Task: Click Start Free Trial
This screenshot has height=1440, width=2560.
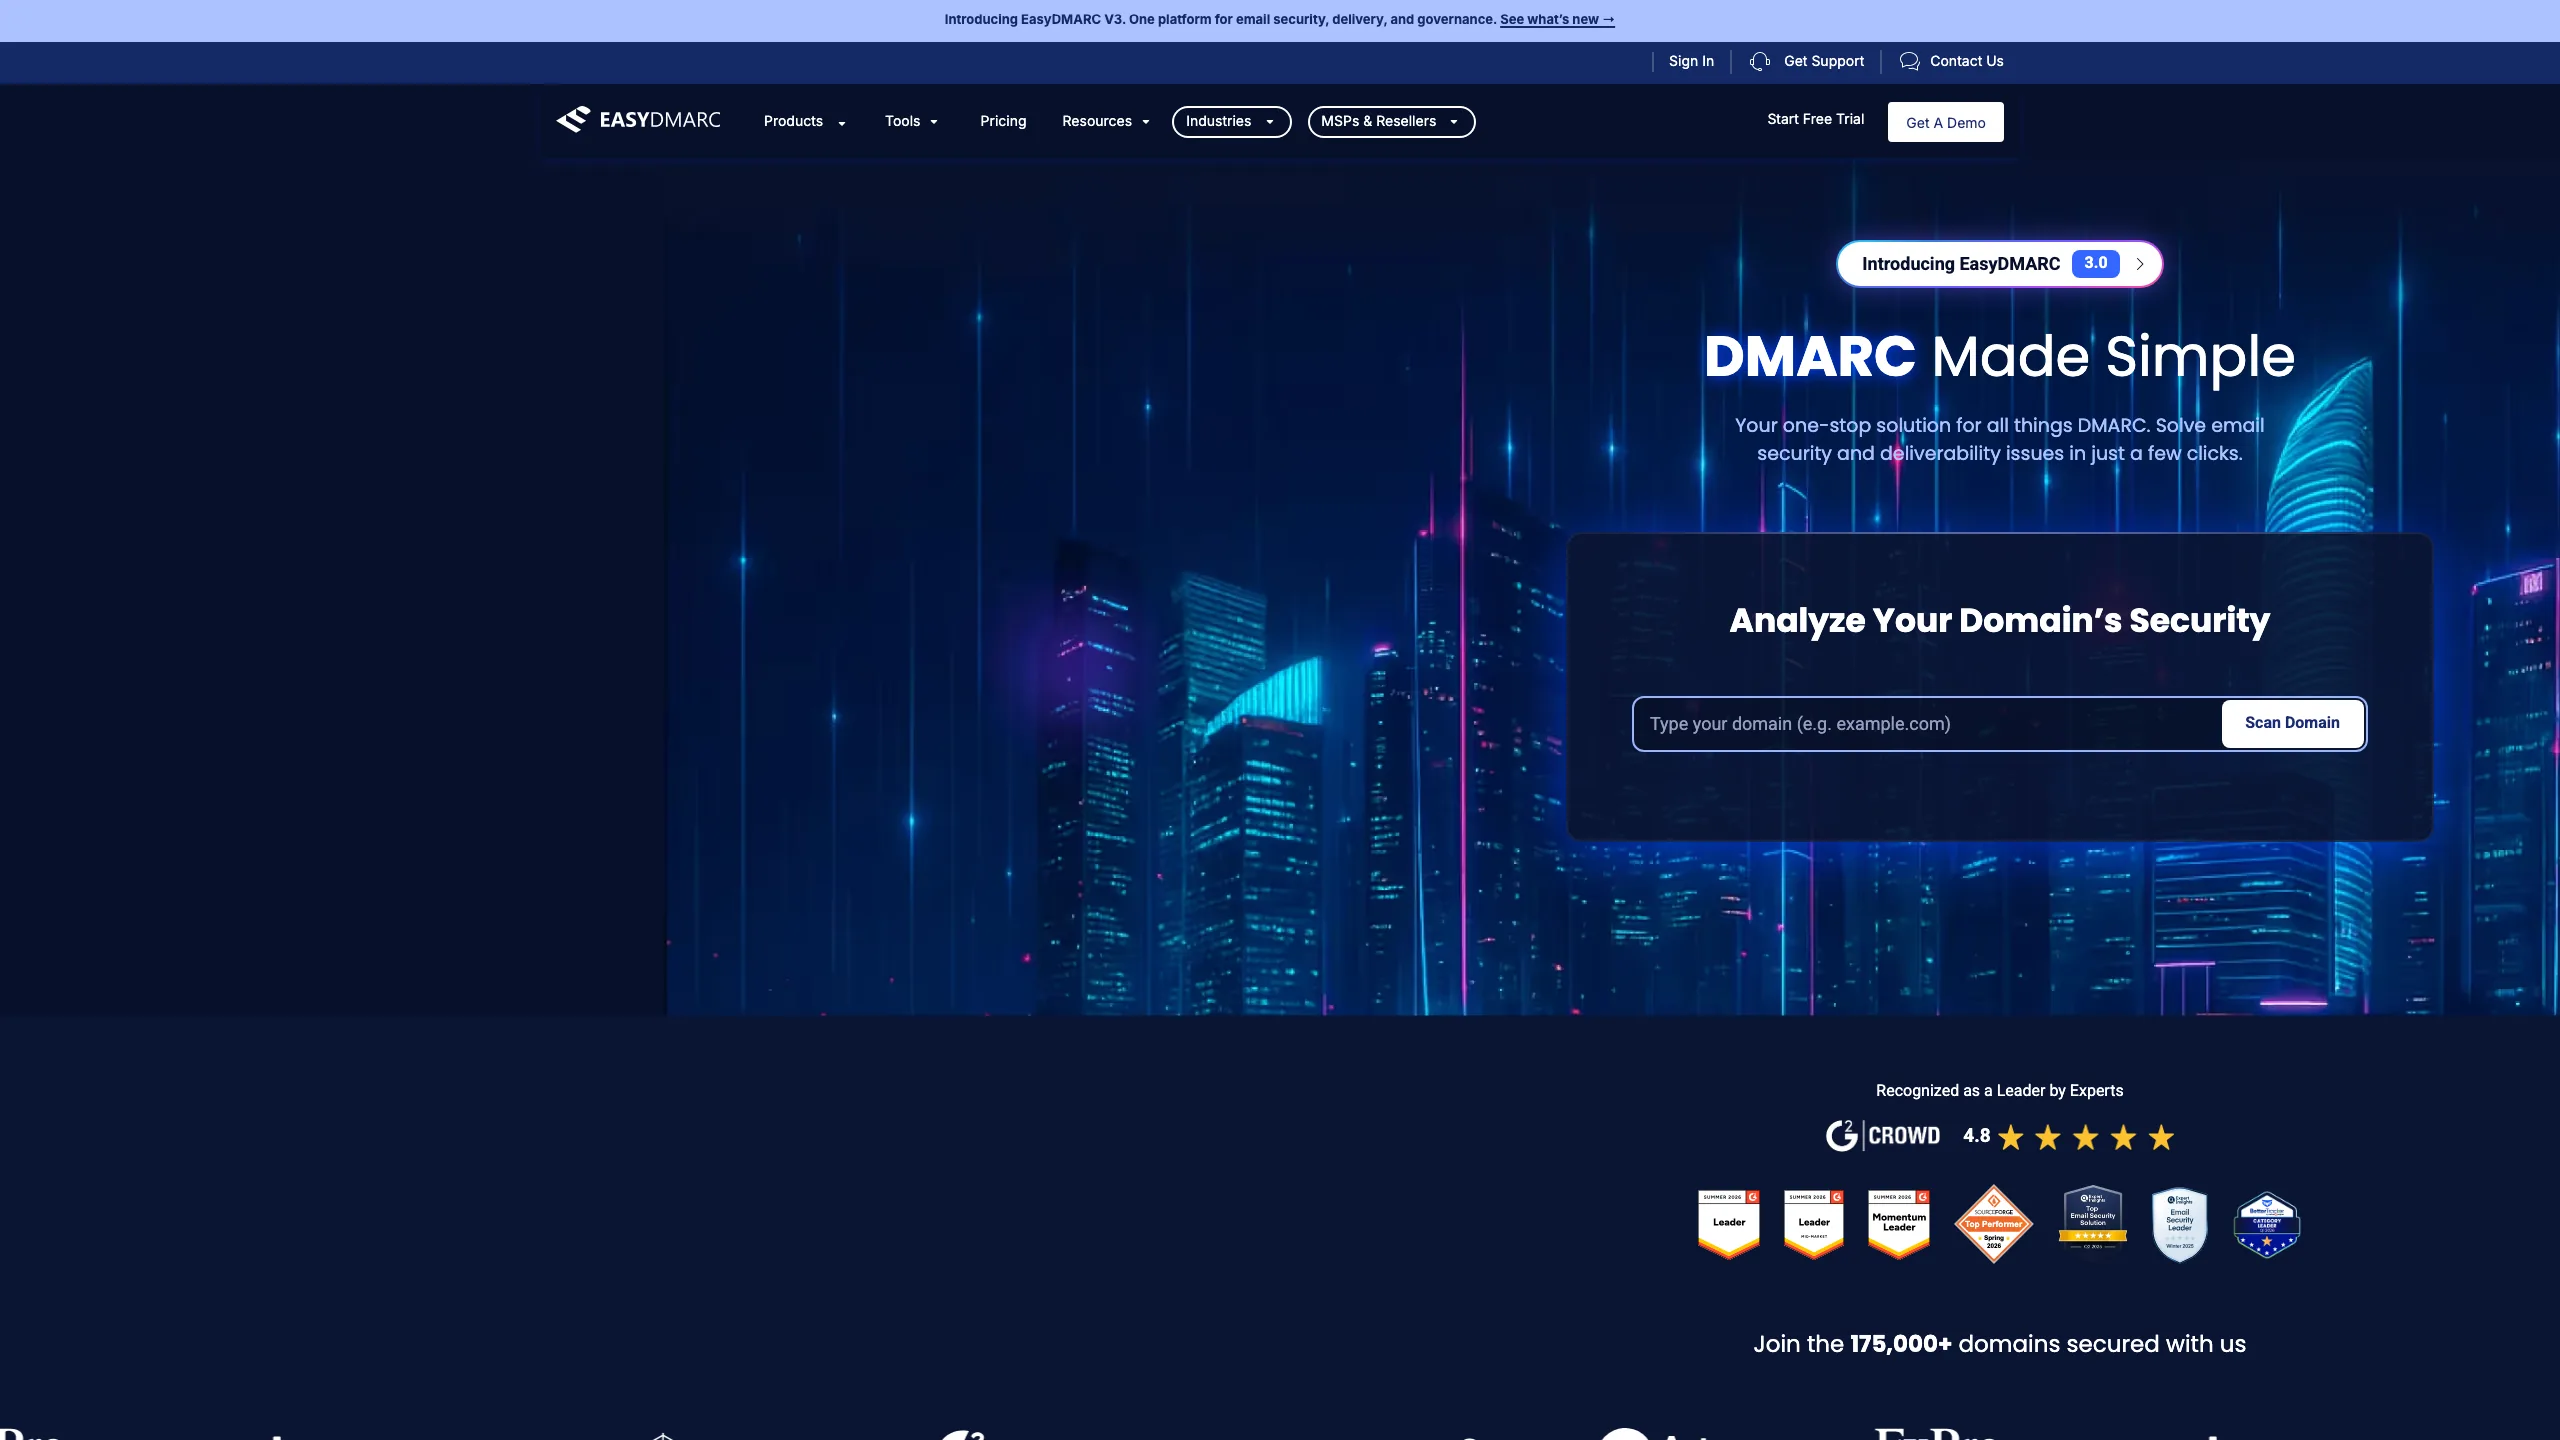Action: click(x=1815, y=119)
